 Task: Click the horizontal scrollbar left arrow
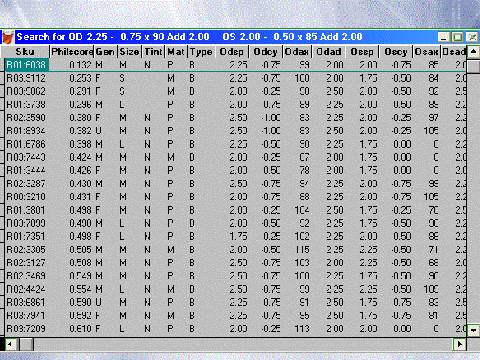pos(10,344)
